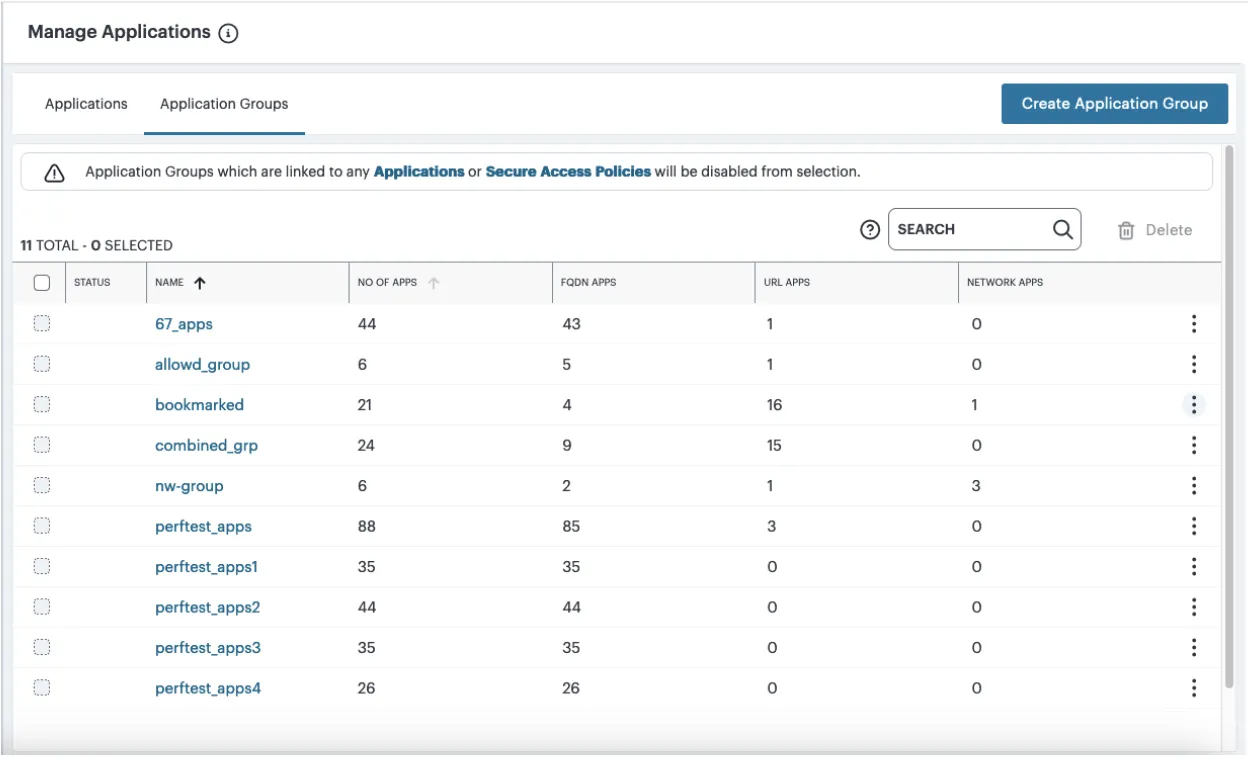The image size is (1248, 759).
Task: Open the nw-group application group
Action: click(x=189, y=486)
